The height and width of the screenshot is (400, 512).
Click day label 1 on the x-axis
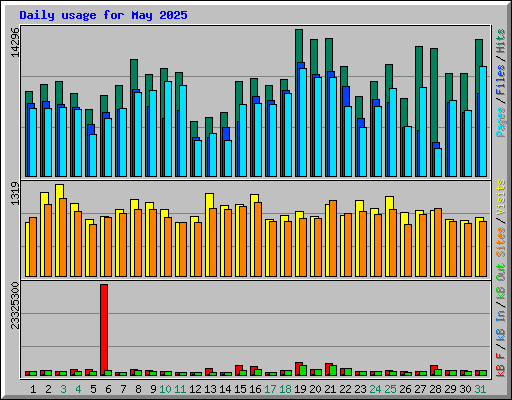point(33,389)
